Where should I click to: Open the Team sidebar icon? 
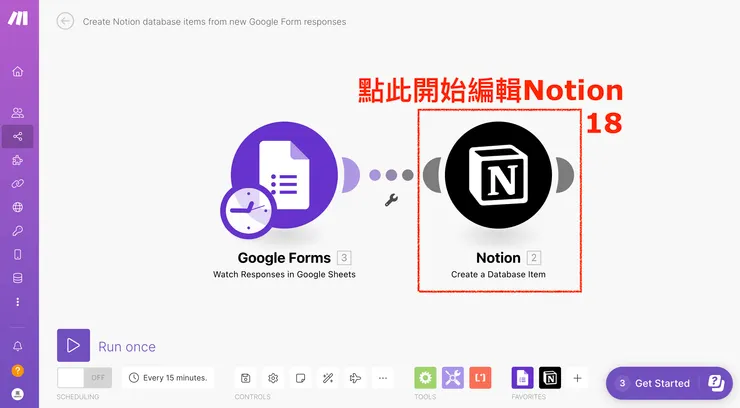17,113
